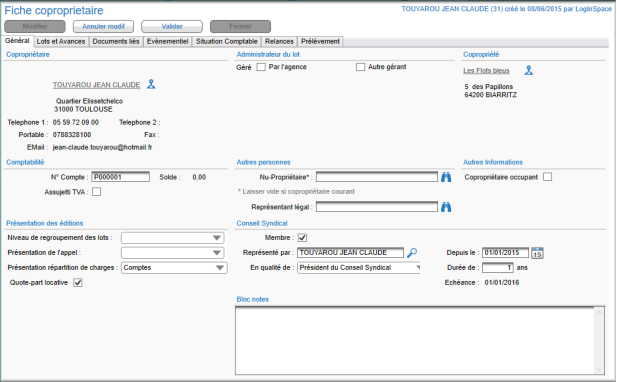Click N° Compte field P000001
The image size is (617, 382).
tap(120, 177)
